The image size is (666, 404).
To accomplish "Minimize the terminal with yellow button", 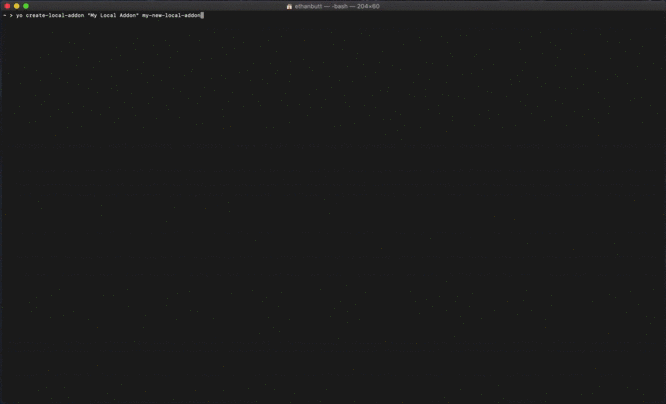I will (x=17, y=6).
